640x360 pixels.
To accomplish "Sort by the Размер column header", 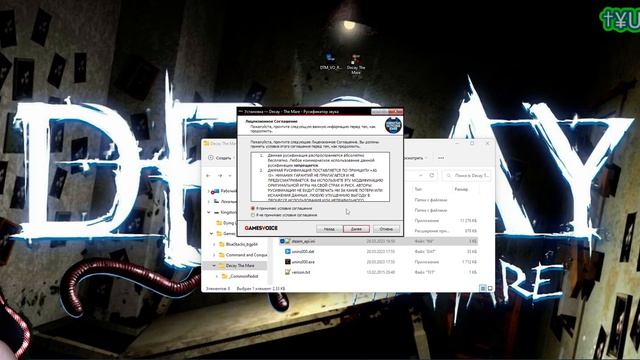I will (461, 189).
